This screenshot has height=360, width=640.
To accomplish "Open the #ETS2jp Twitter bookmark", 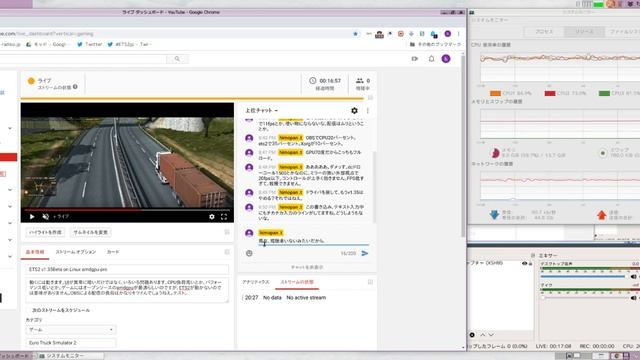I will (129, 44).
